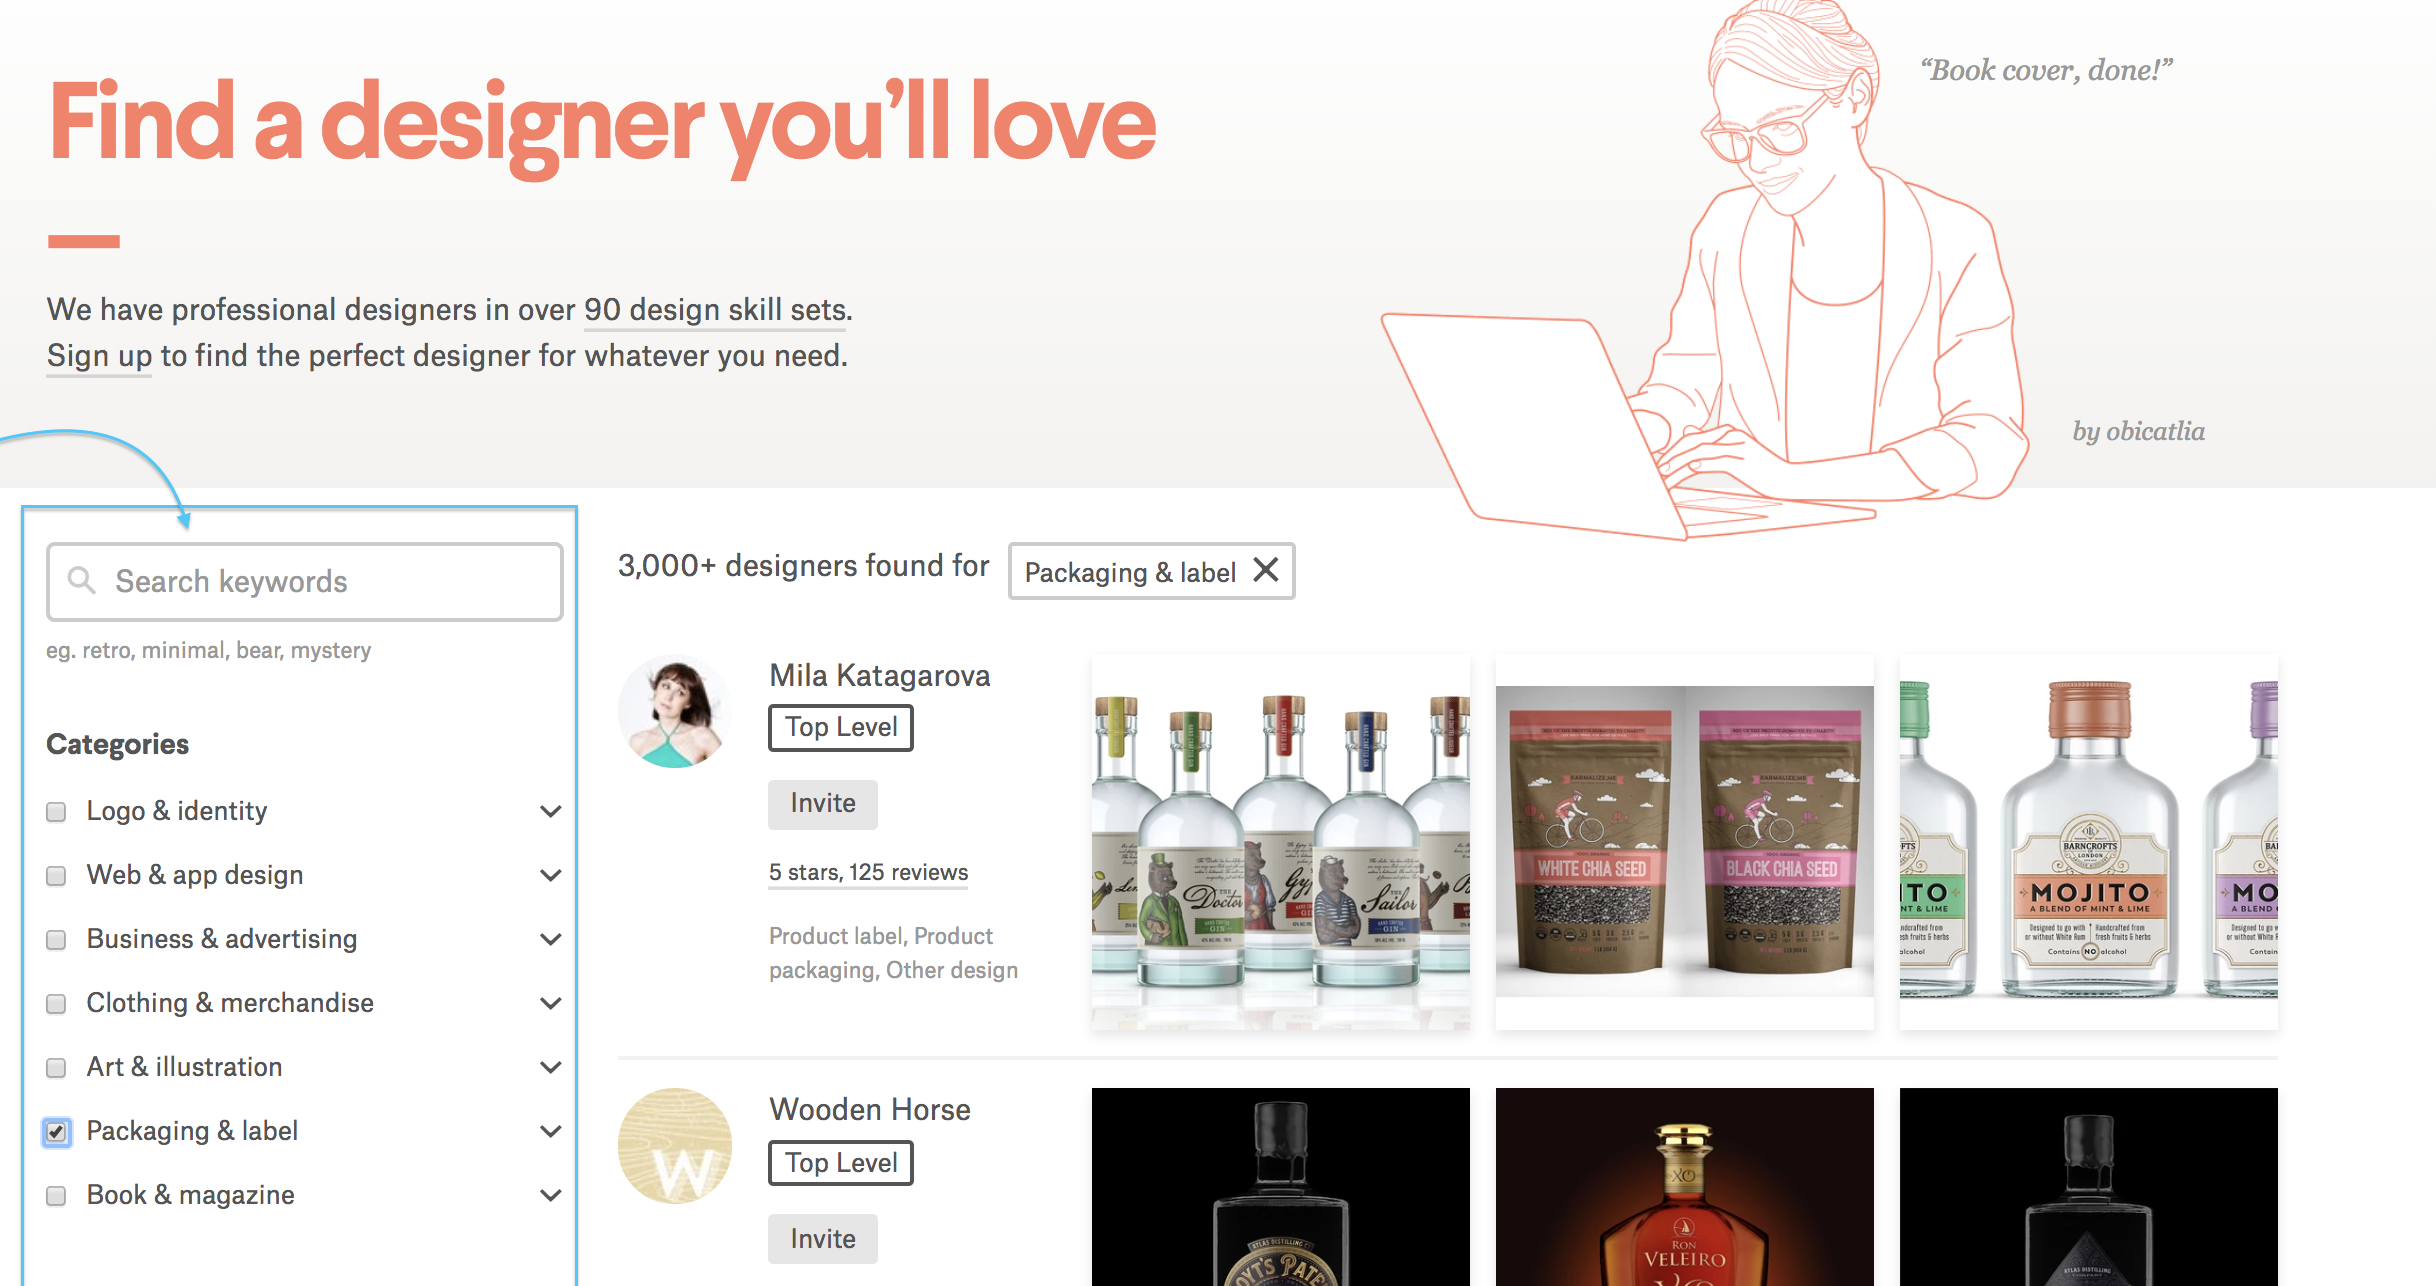This screenshot has width=2436, height=1286.
Task: Tick the Book & magazine checkbox
Action: 57,1195
